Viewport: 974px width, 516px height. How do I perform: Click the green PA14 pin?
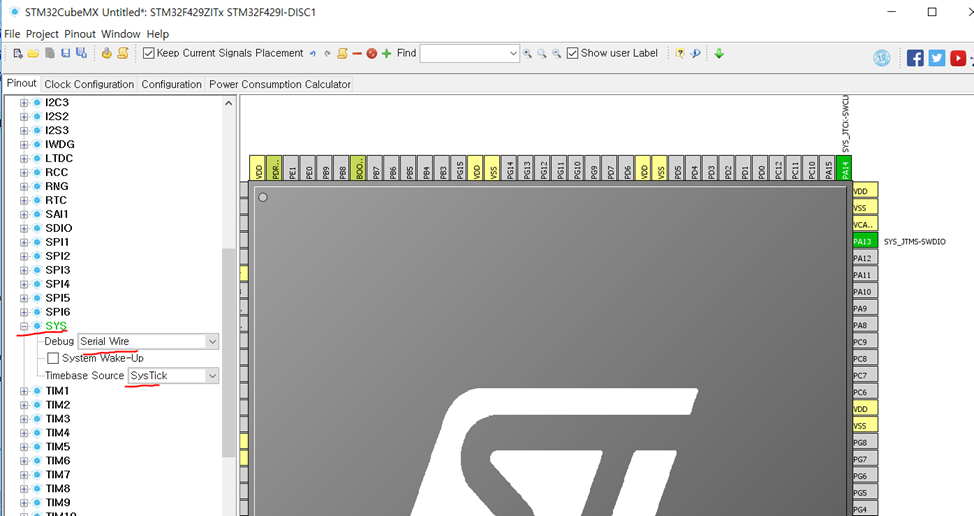click(x=844, y=168)
